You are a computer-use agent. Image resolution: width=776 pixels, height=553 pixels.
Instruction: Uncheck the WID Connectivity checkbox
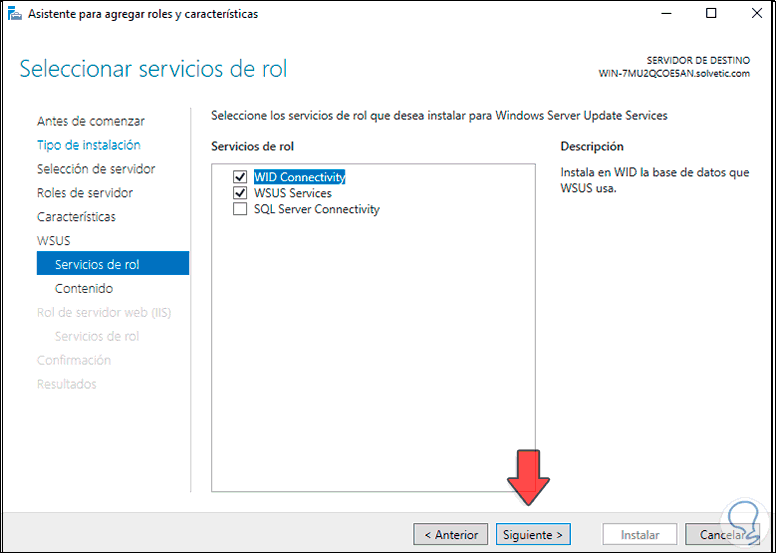(x=239, y=177)
